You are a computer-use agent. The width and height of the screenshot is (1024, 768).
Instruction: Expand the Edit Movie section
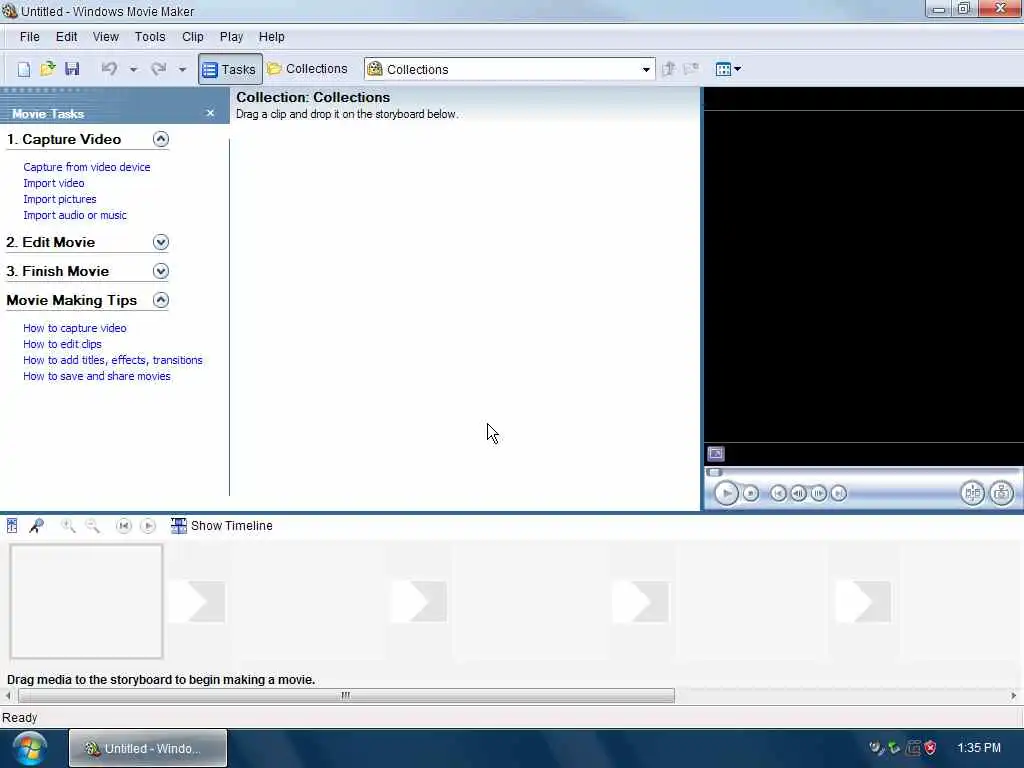tap(161, 242)
